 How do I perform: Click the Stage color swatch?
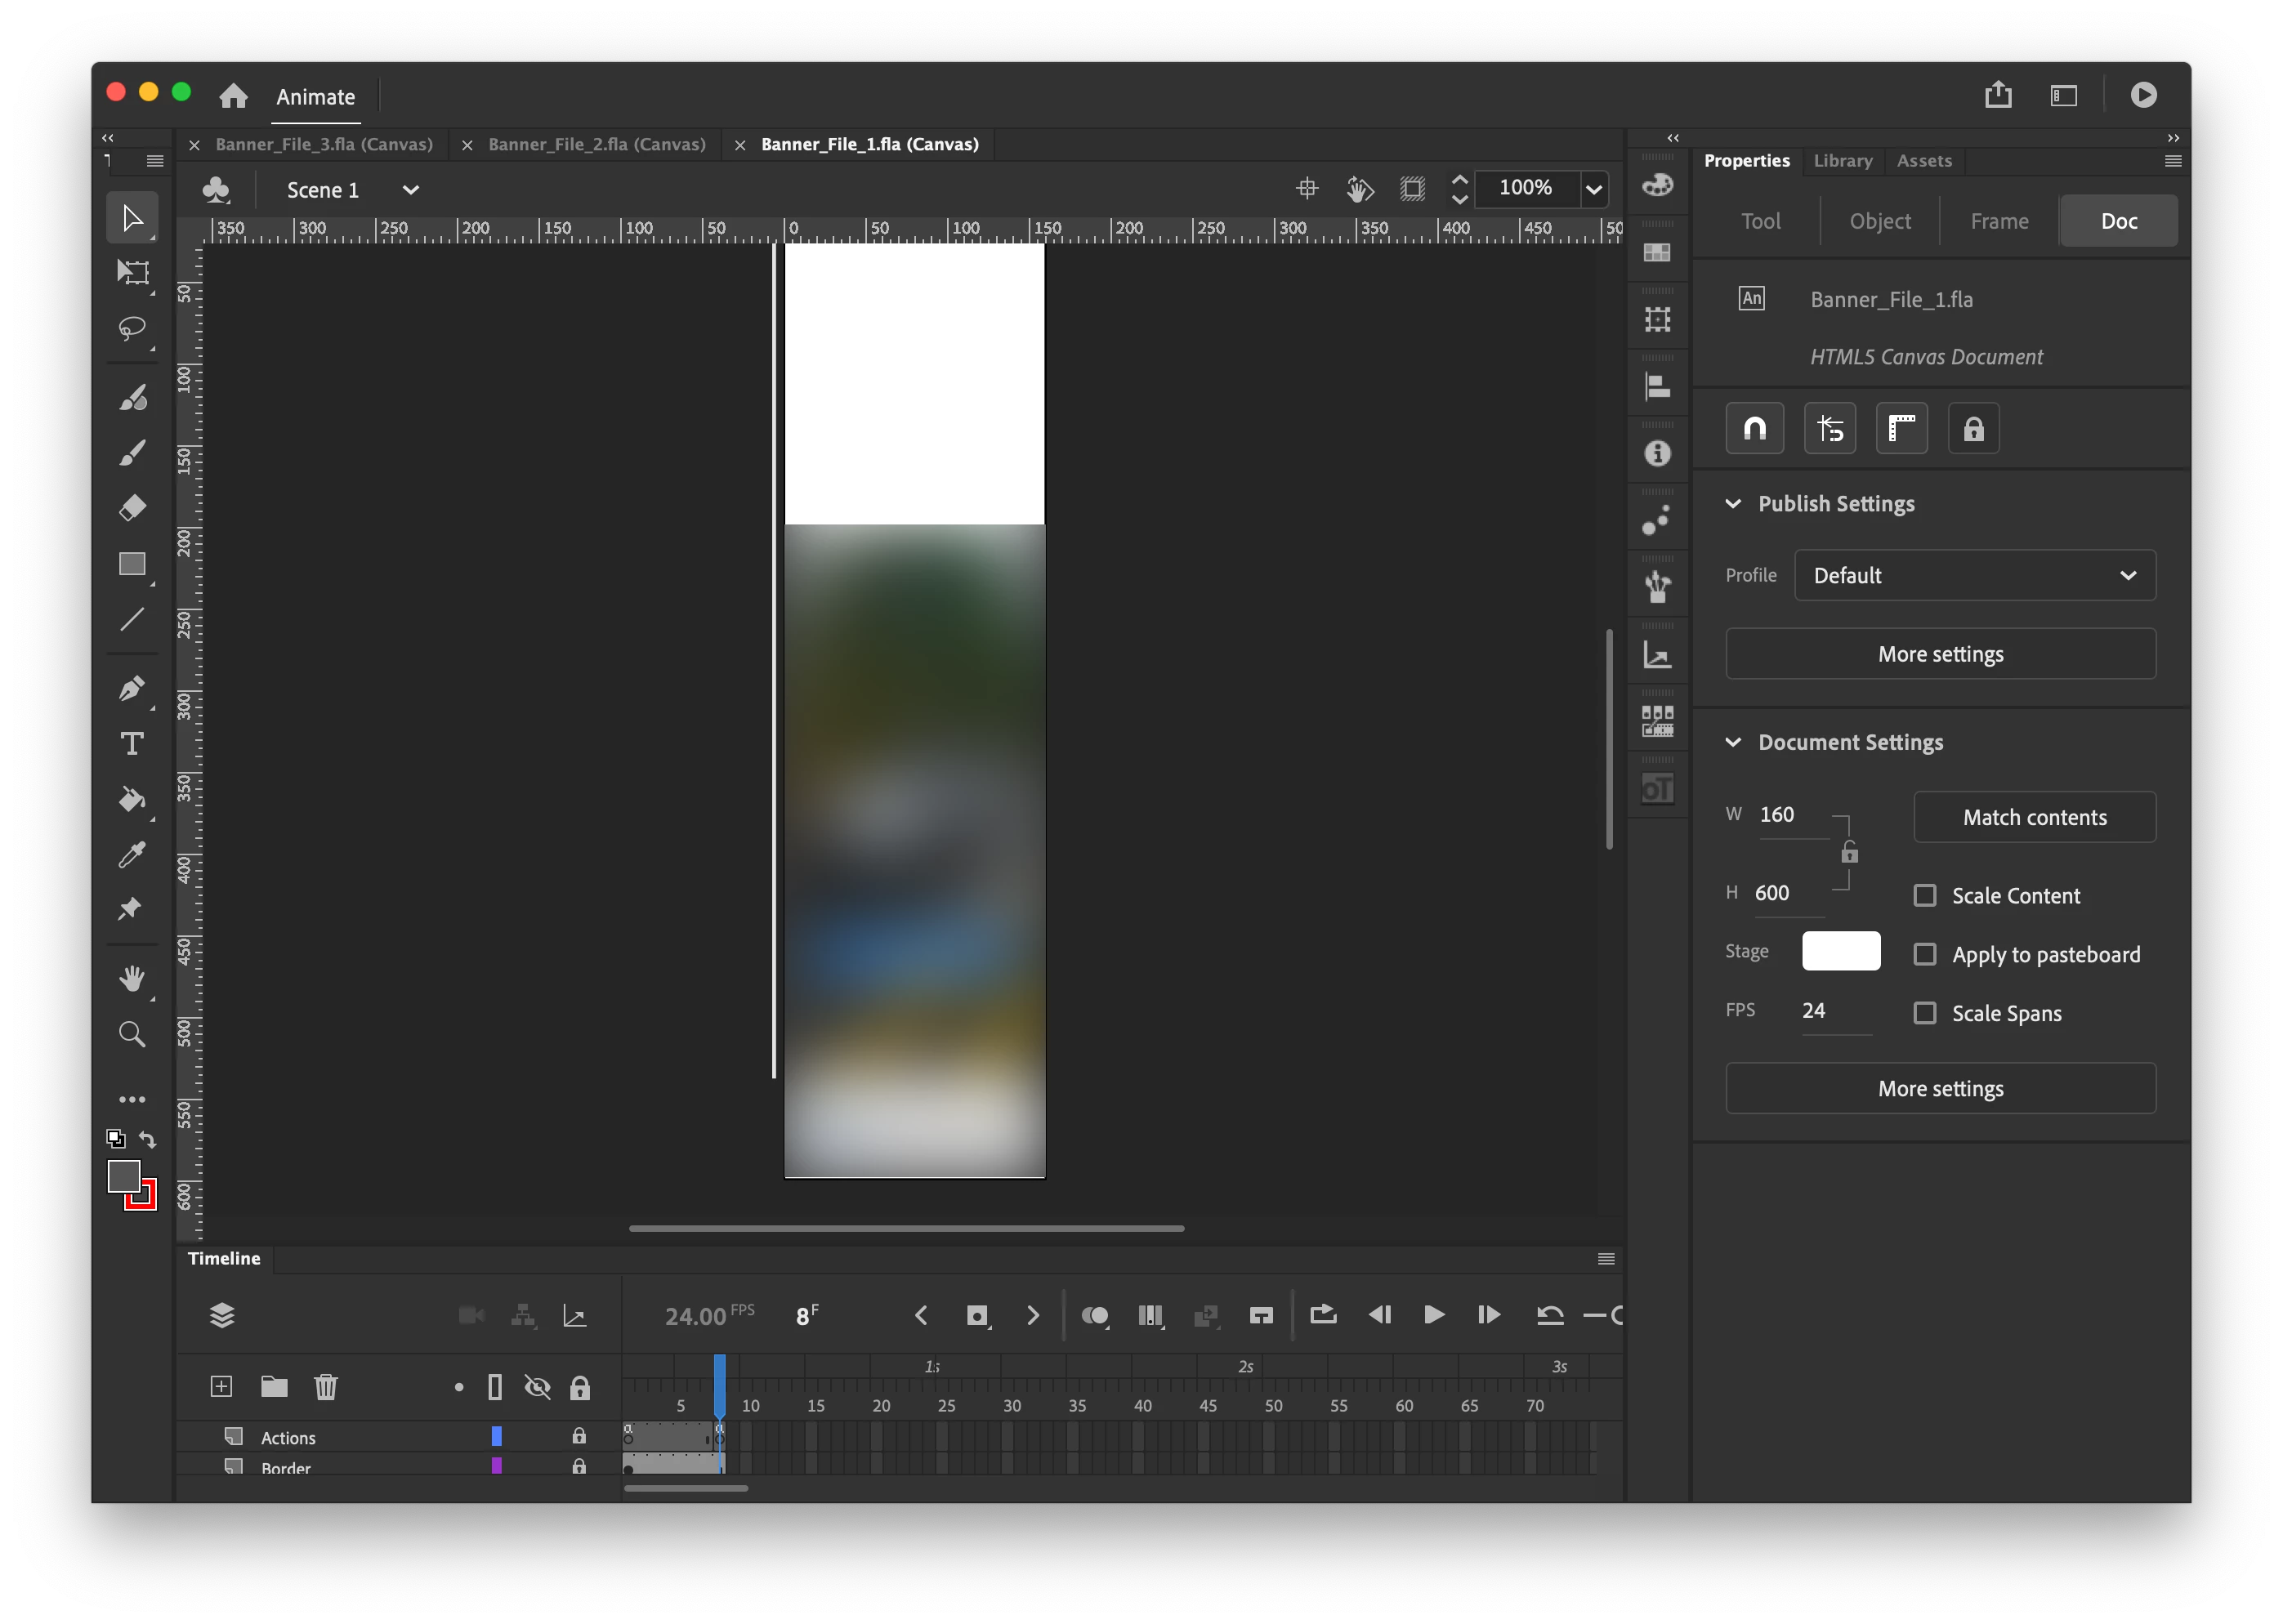(x=1841, y=951)
